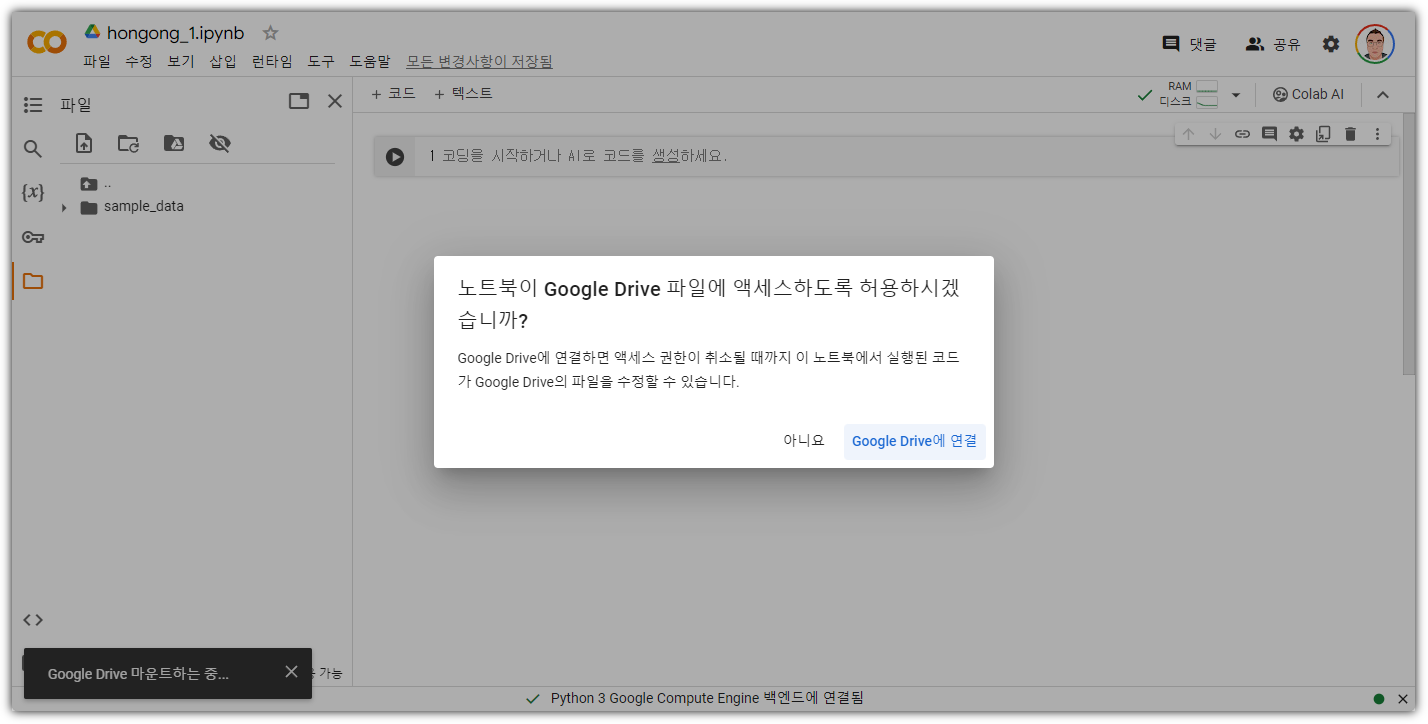Toggle show hidden files eye icon

(220, 144)
